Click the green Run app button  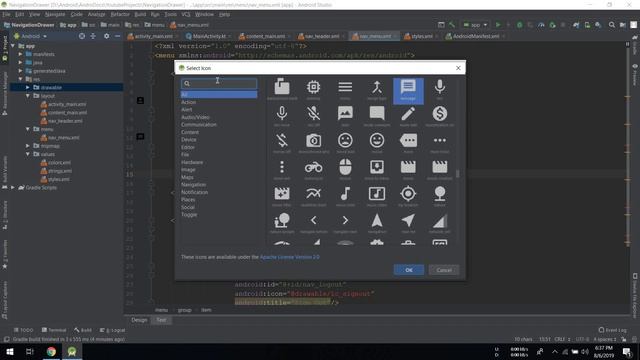(x=498, y=25)
